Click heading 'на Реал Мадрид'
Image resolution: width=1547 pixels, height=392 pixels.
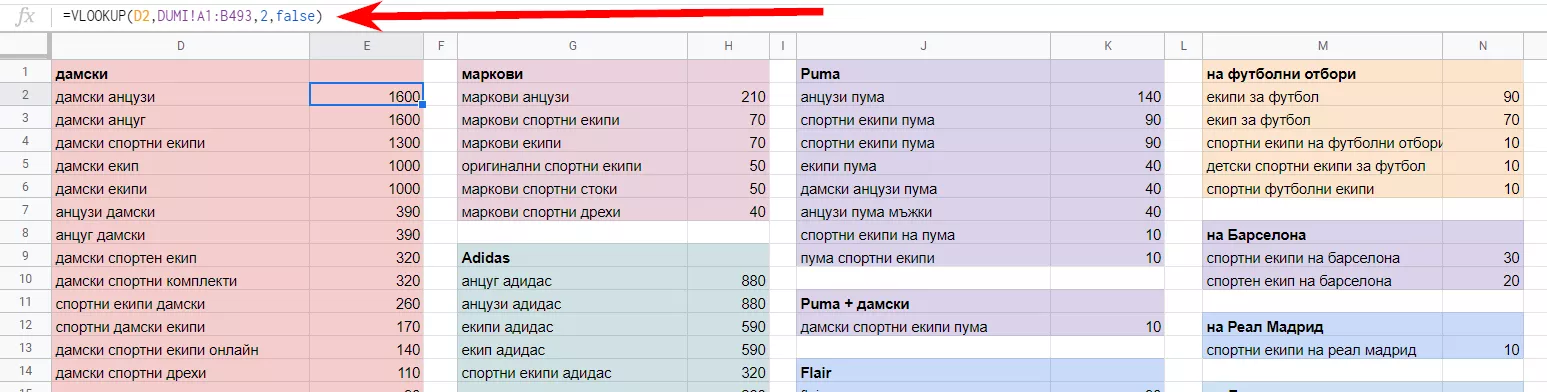[1322, 327]
